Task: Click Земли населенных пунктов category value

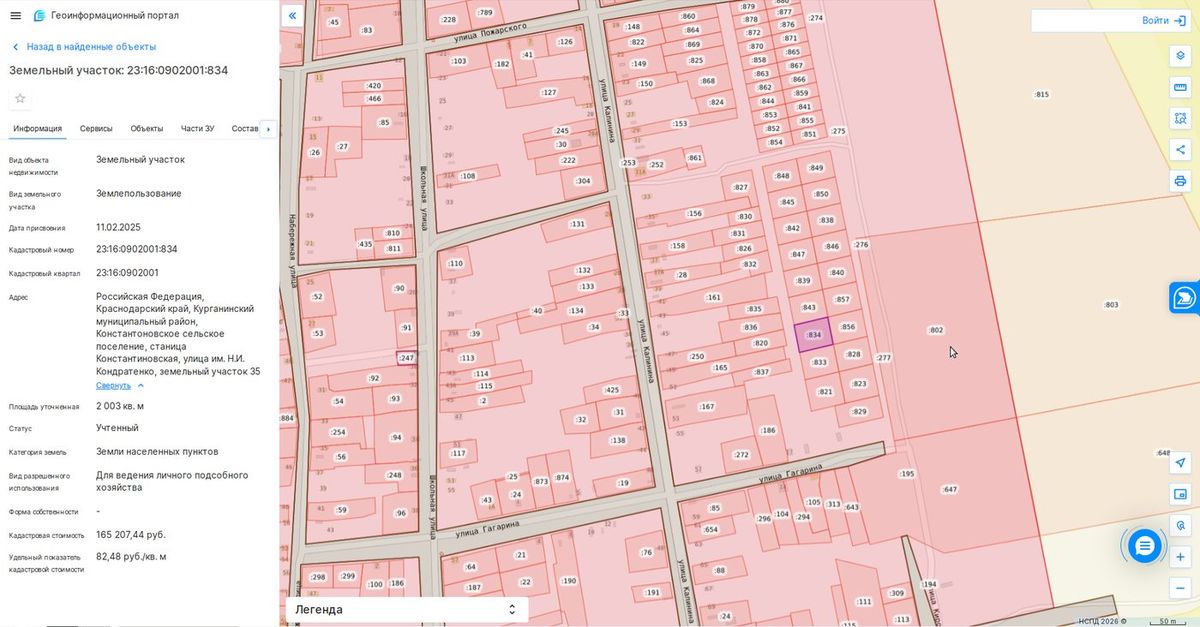Action: click(157, 451)
